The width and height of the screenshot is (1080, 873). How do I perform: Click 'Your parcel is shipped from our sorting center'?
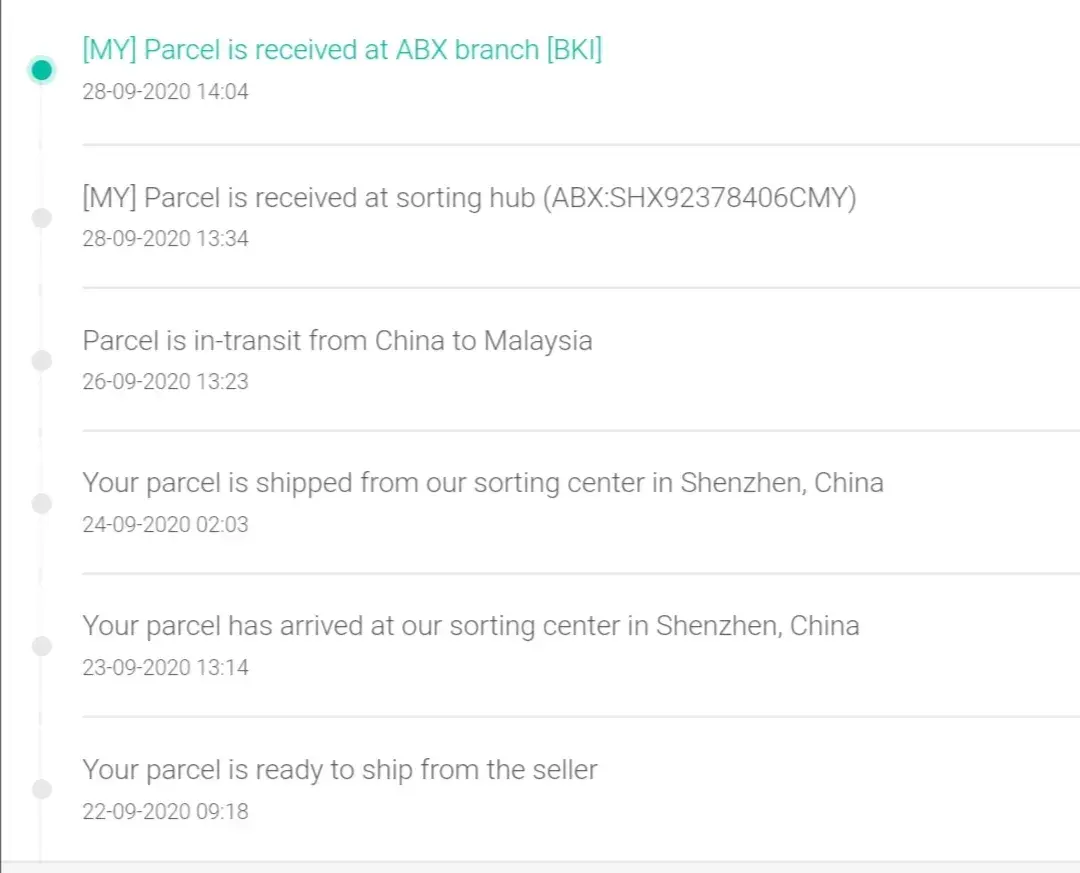pos(482,484)
